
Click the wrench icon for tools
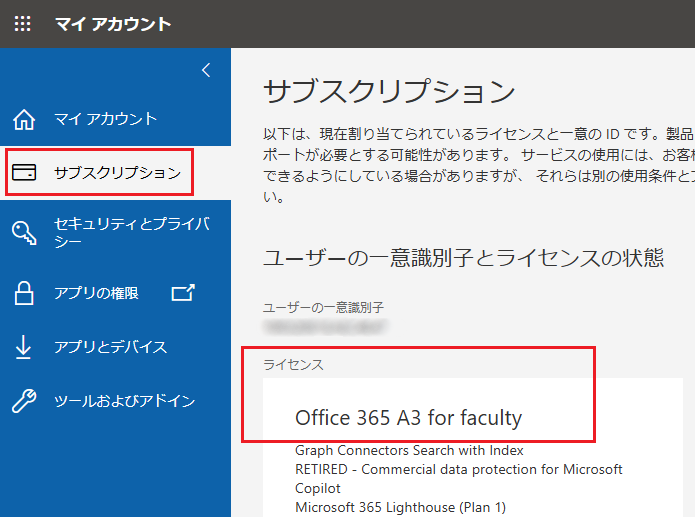24,402
